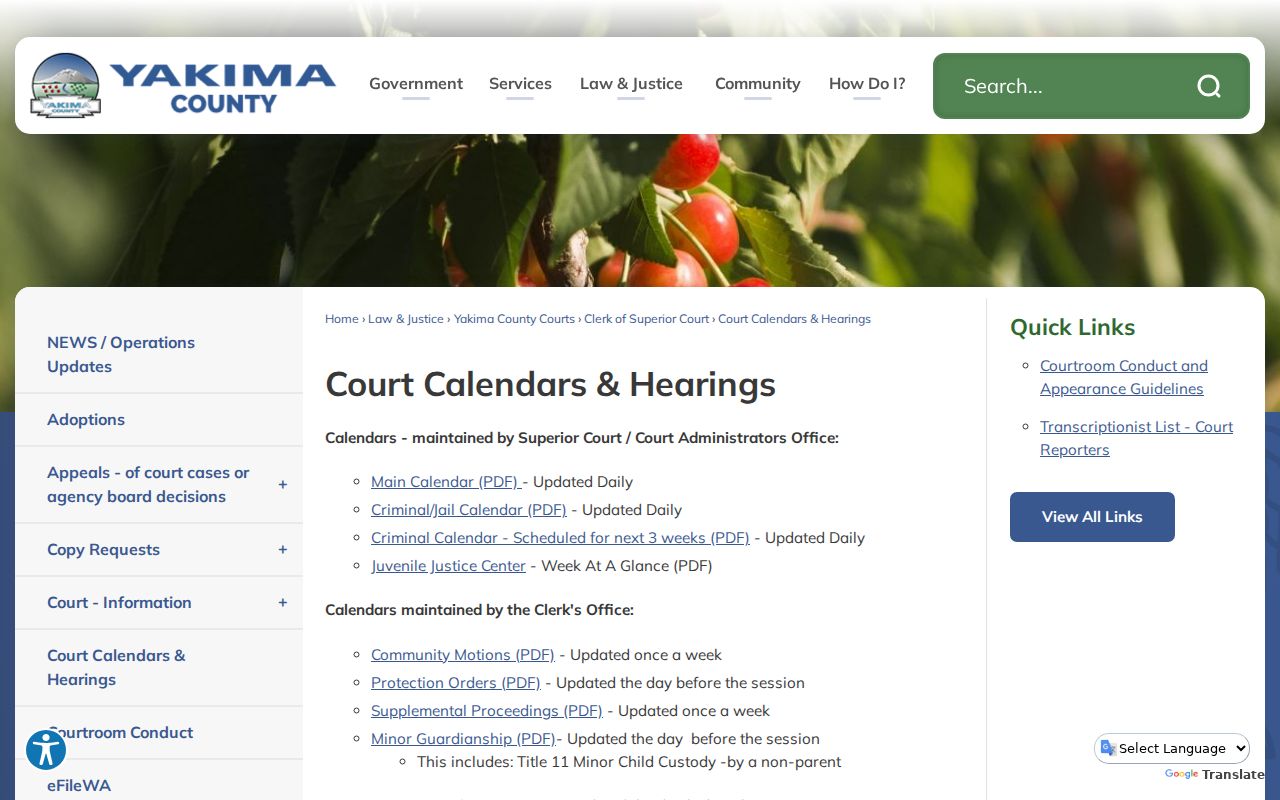Open Main Calendar (PDF) link

click(446, 482)
